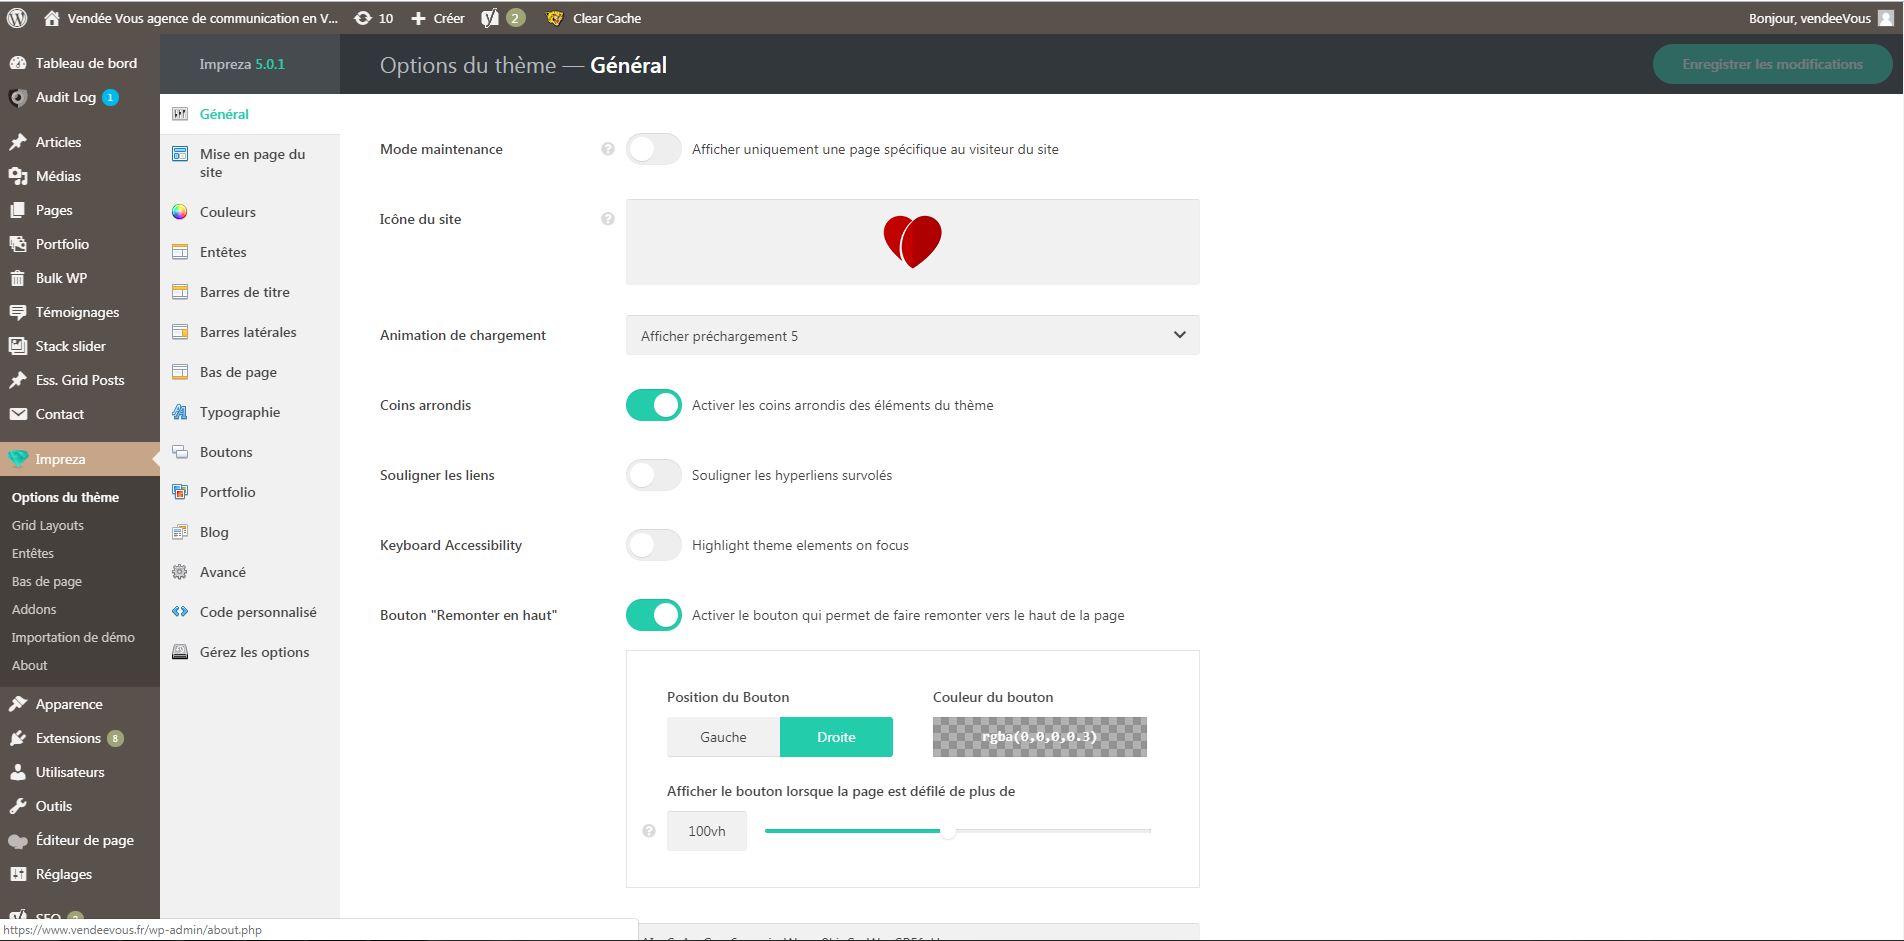
Task: Open the Animation de chargement dropdown
Action: click(x=912, y=336)
